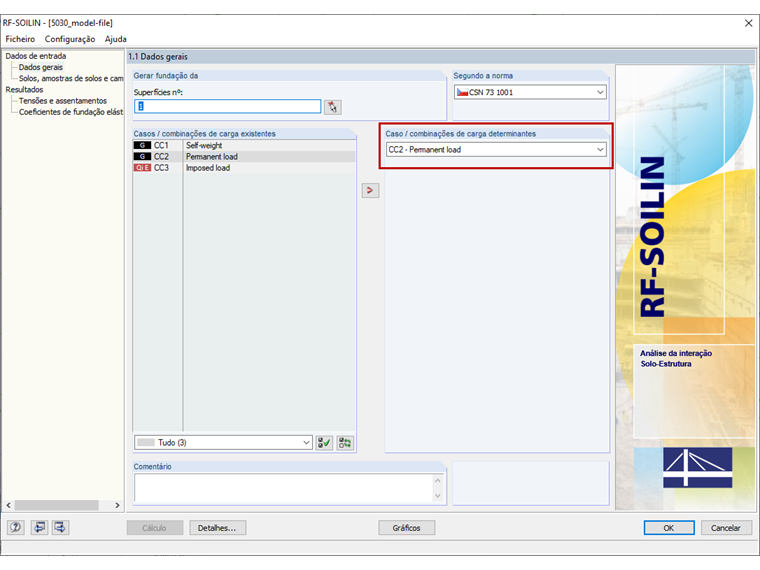760x570 pixels.
Task: Click the OK button
Action: click(669, 528)
